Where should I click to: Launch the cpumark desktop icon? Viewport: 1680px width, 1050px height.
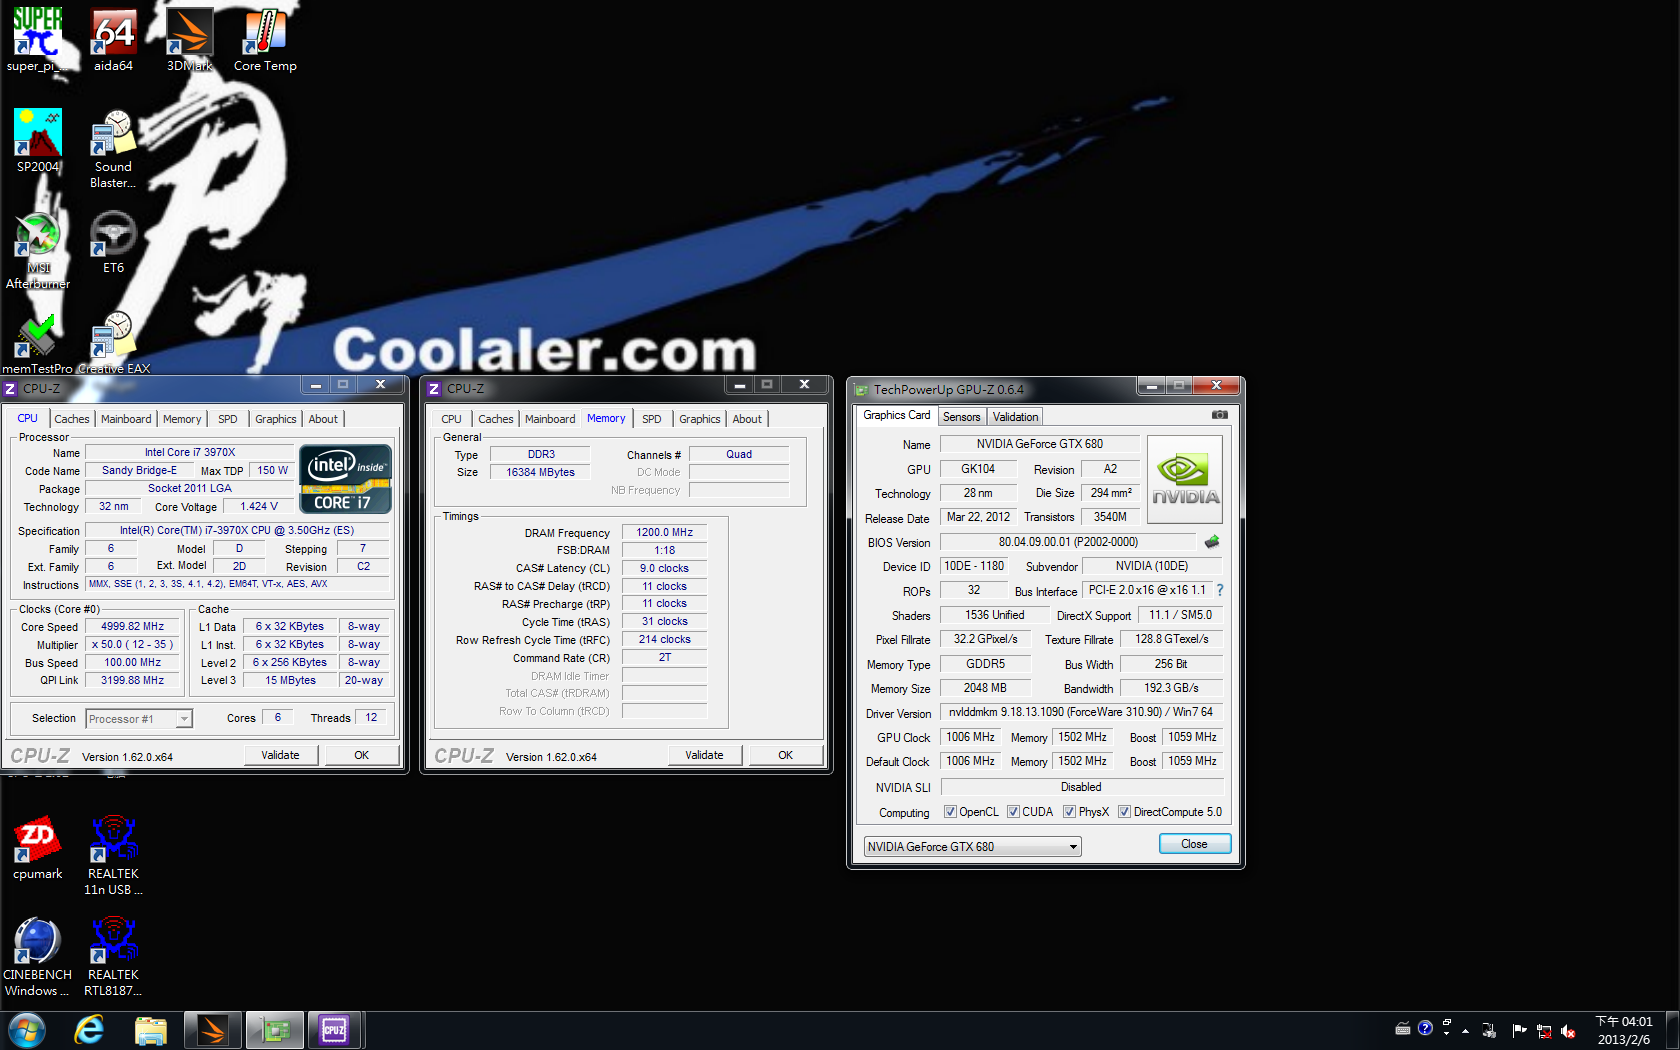pos(38,848)
